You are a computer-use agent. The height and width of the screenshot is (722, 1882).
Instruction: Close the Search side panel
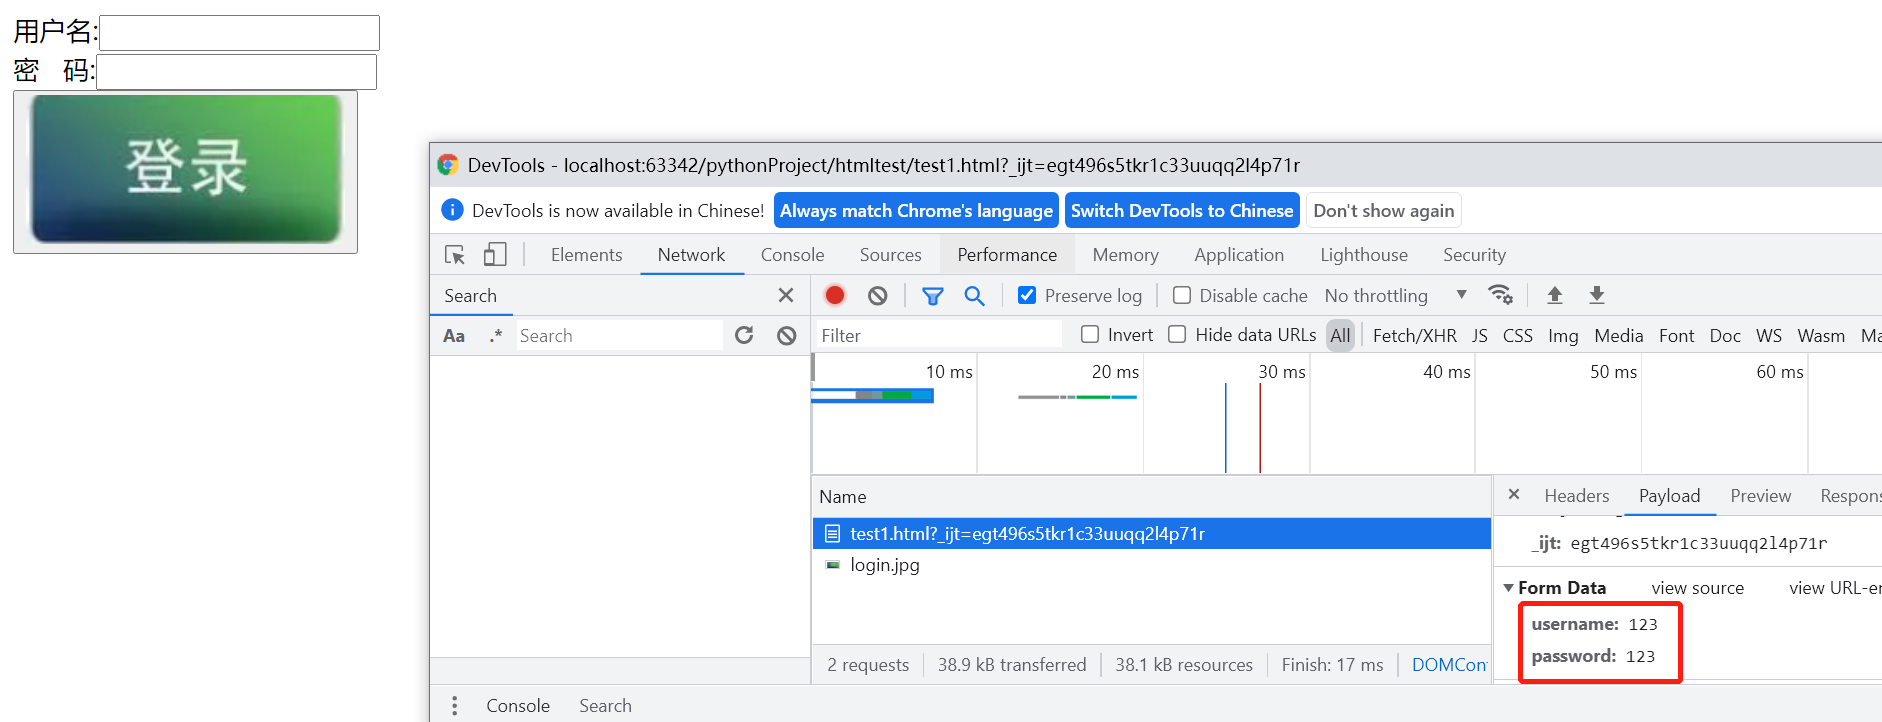pyautogui.click(x=786, y=295)
